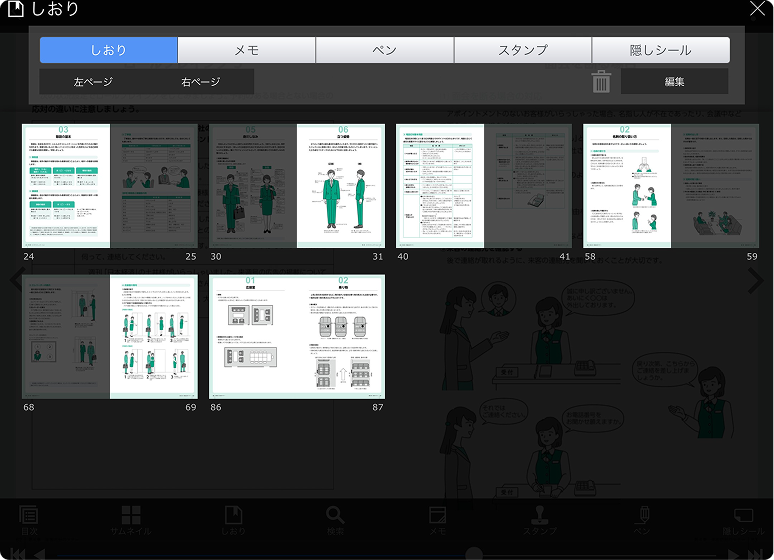
Task: Jump to first page with skip-back control
Action: [x=18, y=554]
